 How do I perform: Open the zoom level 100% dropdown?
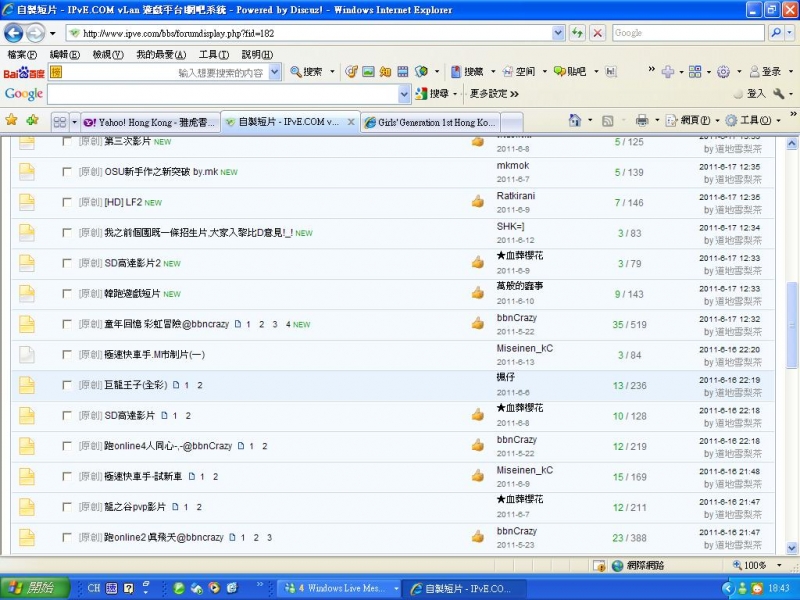click(x=777, y=566)
